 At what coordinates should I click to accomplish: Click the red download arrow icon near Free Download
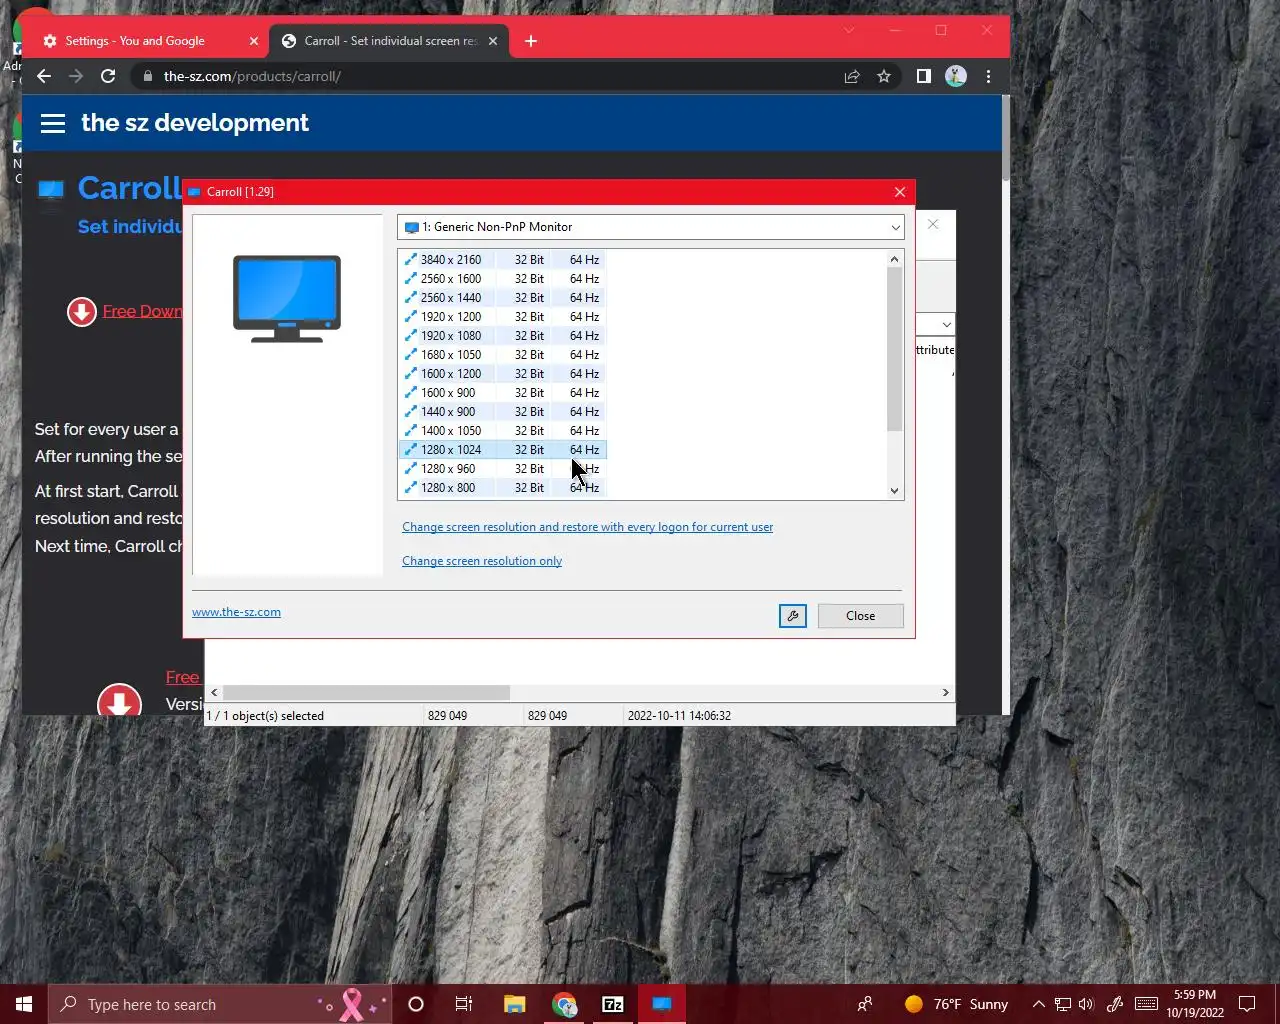tap(82, 312)
